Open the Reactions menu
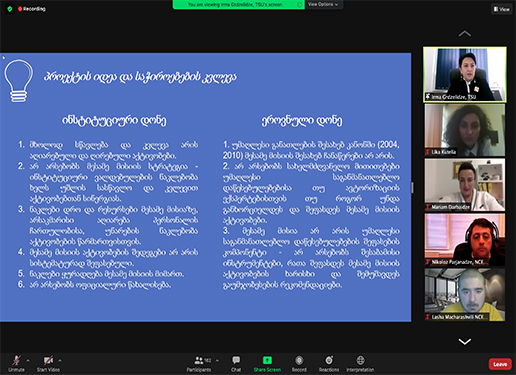The width and height of the screenshot is (516, 375). point(329,360)
